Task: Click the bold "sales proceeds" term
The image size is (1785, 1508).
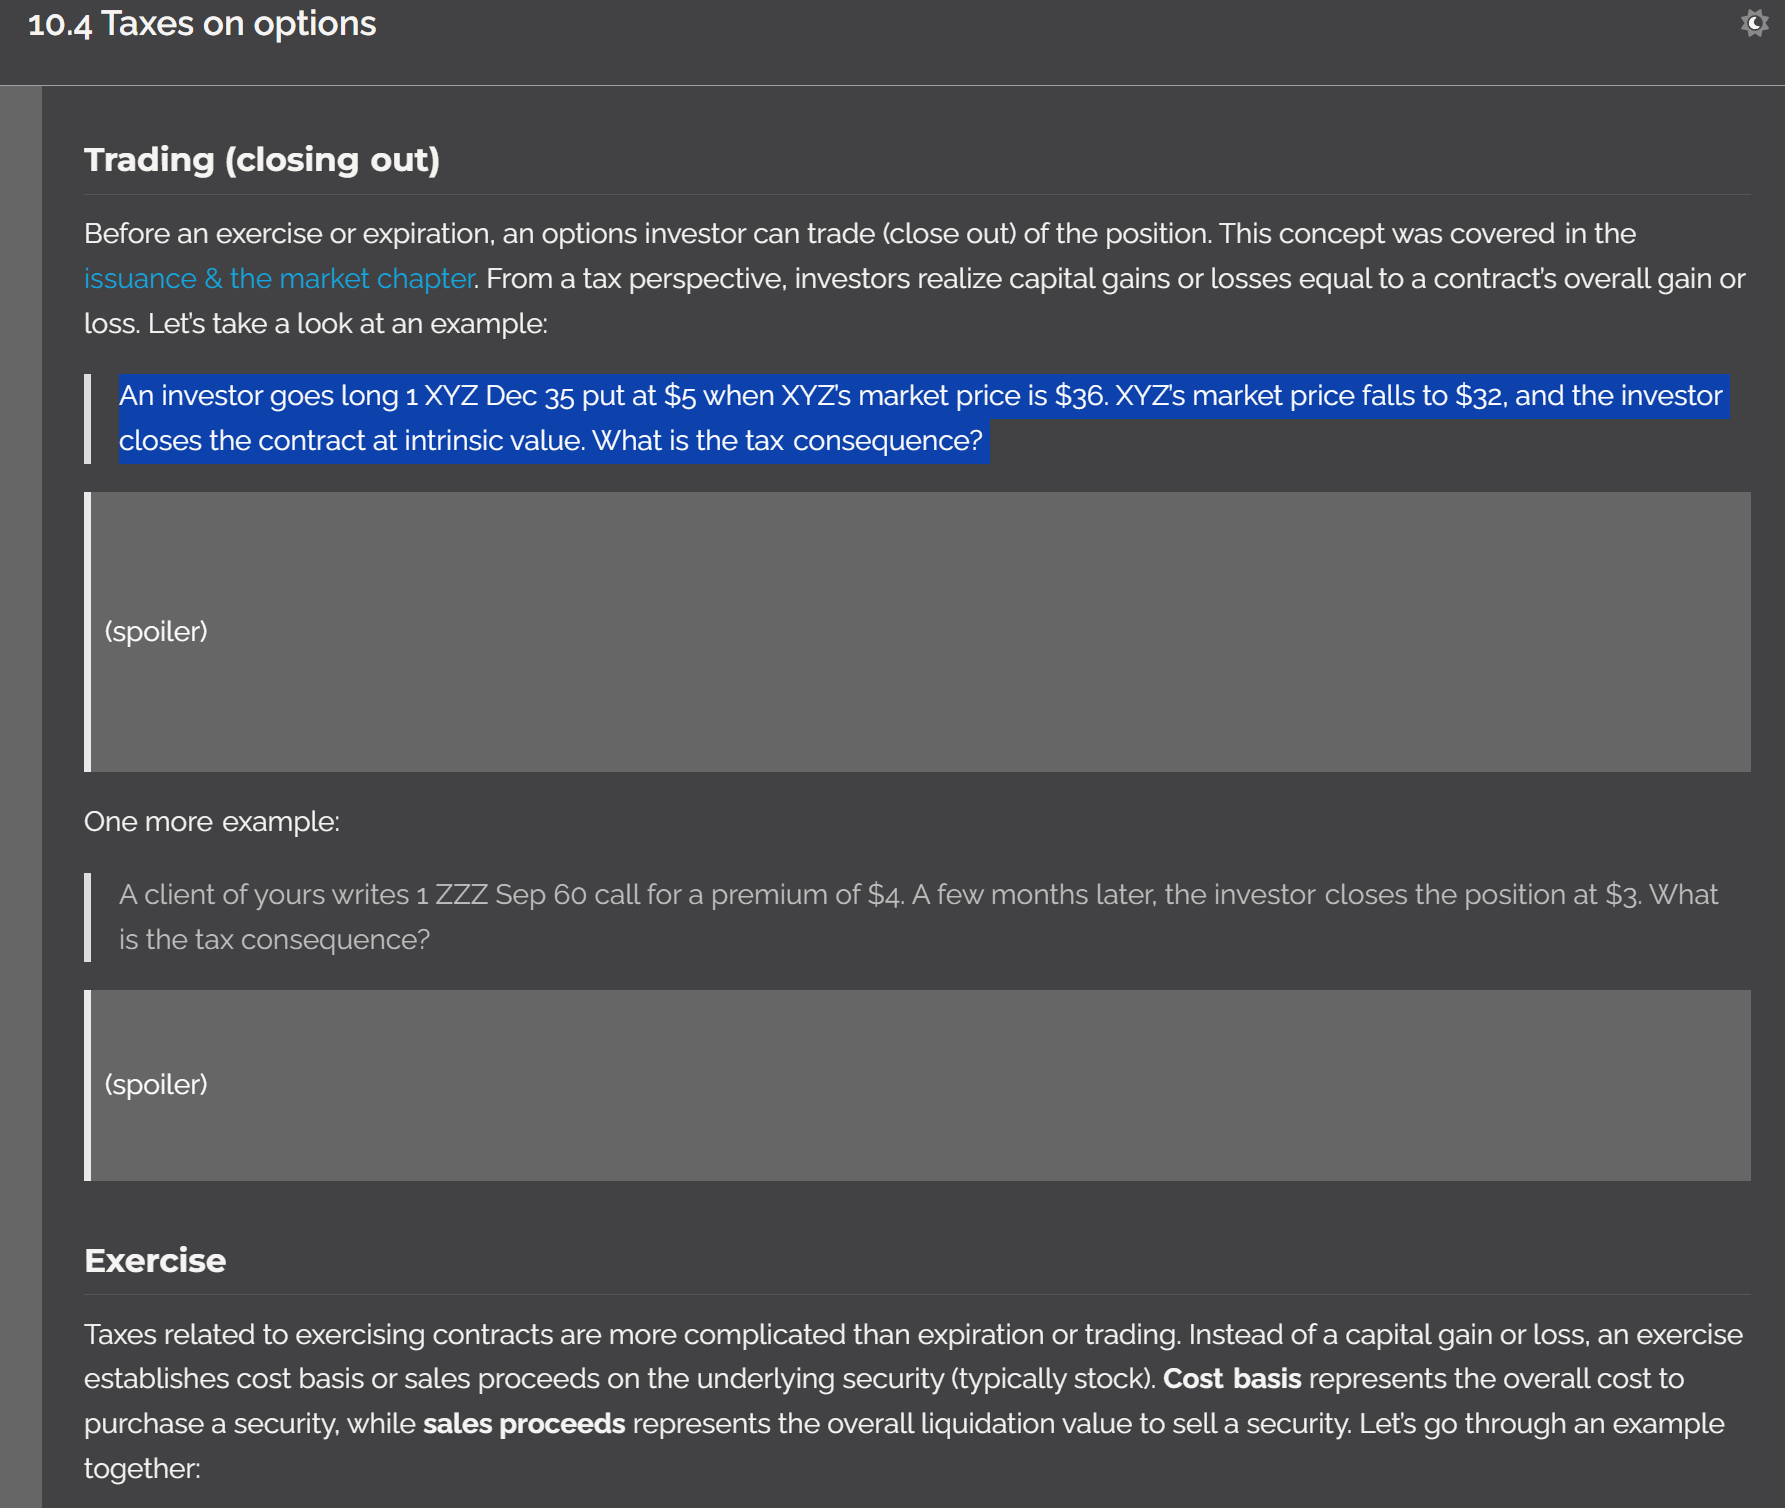Action: [524, 1424]
